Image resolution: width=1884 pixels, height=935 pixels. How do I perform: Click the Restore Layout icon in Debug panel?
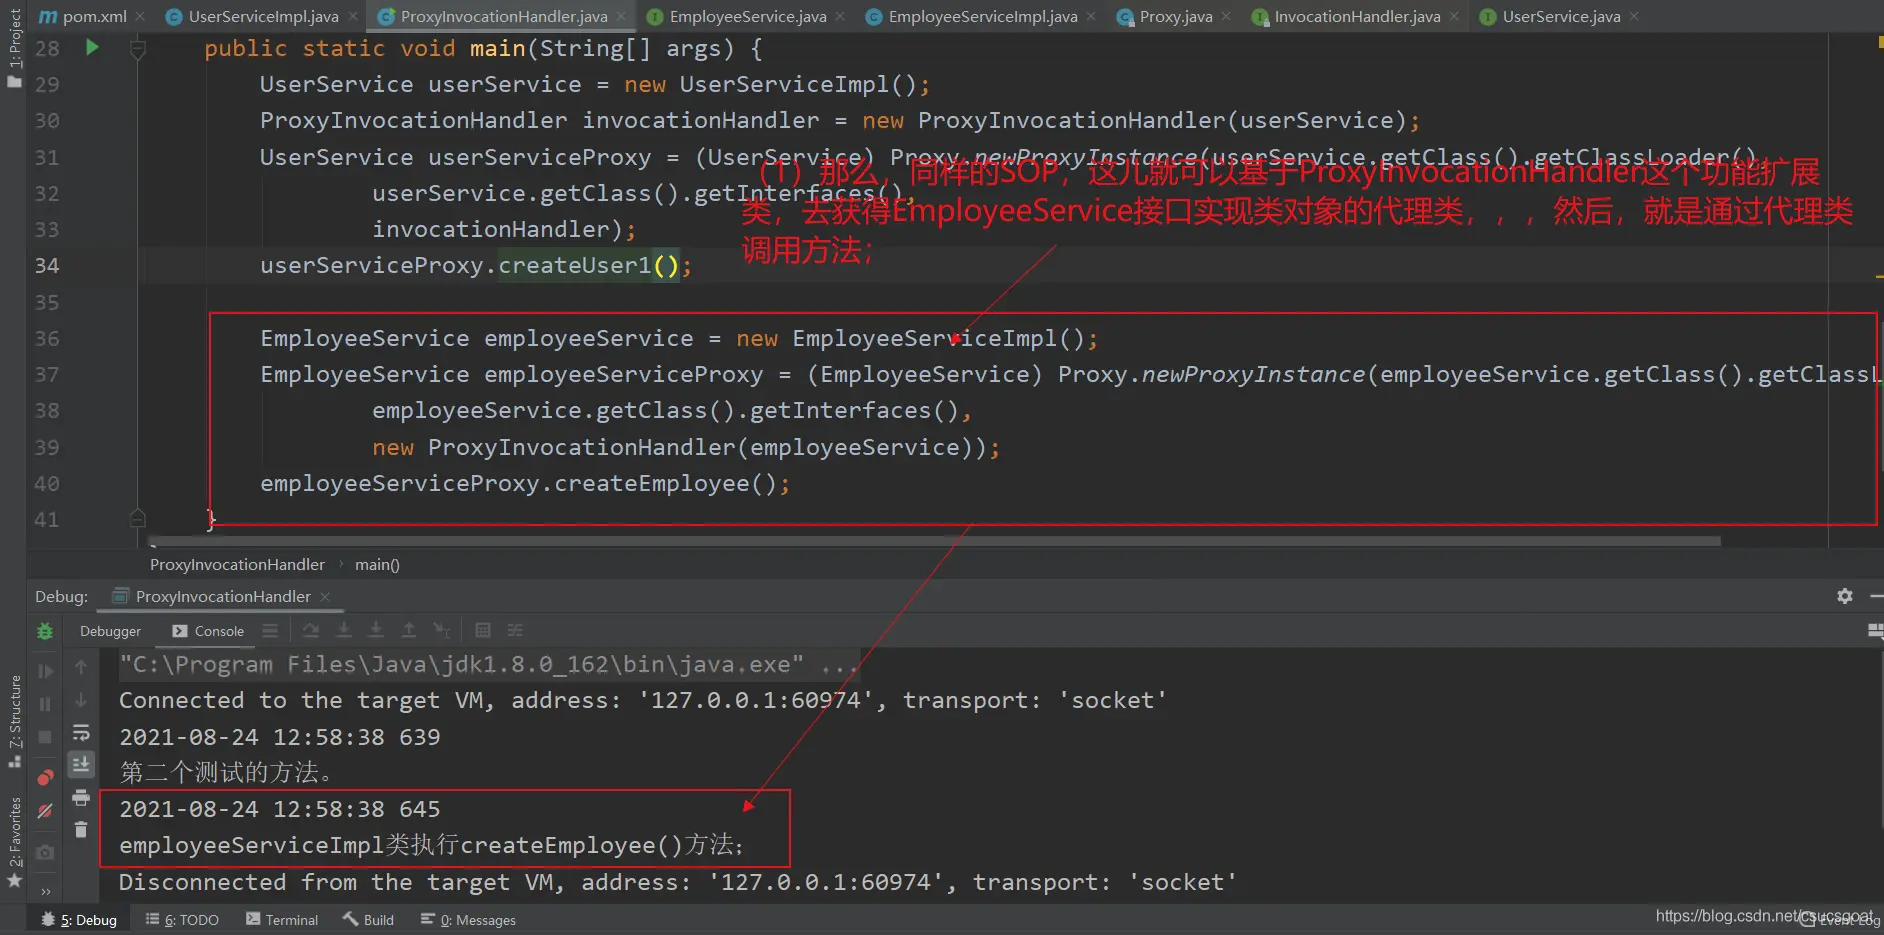[1875, 630]
